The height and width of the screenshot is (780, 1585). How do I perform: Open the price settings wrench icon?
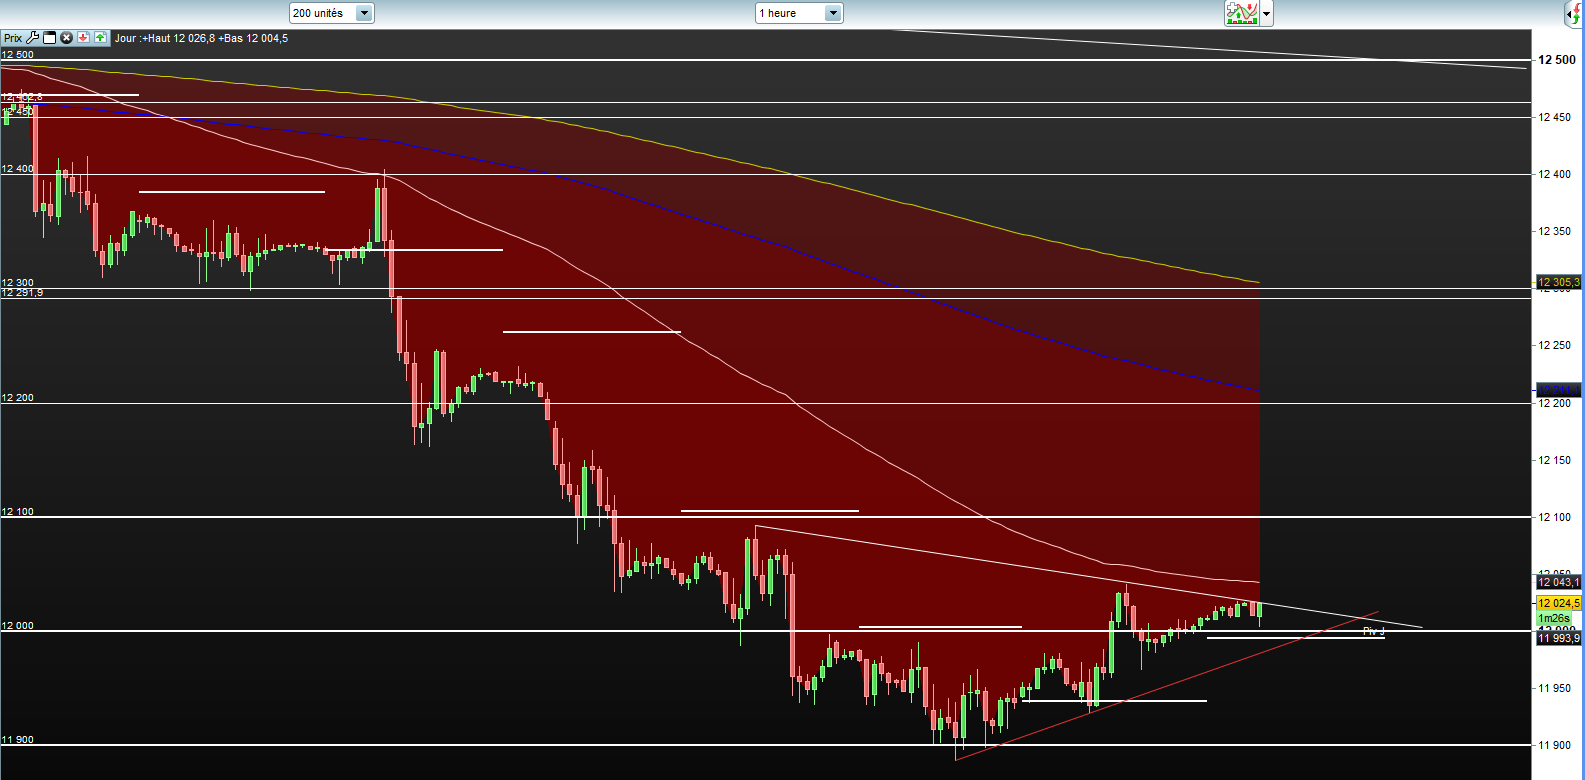coord(33,38)
